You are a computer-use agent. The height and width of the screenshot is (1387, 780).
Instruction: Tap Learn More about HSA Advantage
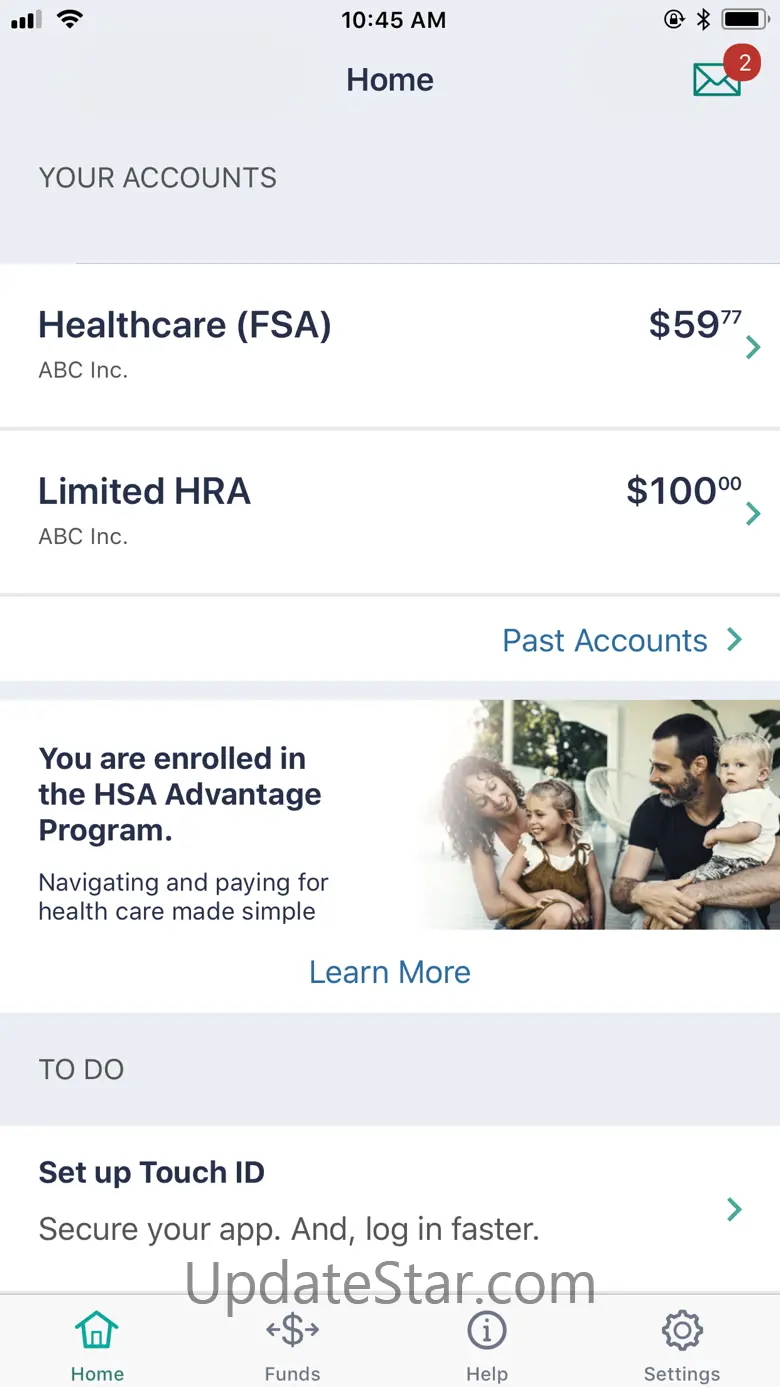pos(390,972)
